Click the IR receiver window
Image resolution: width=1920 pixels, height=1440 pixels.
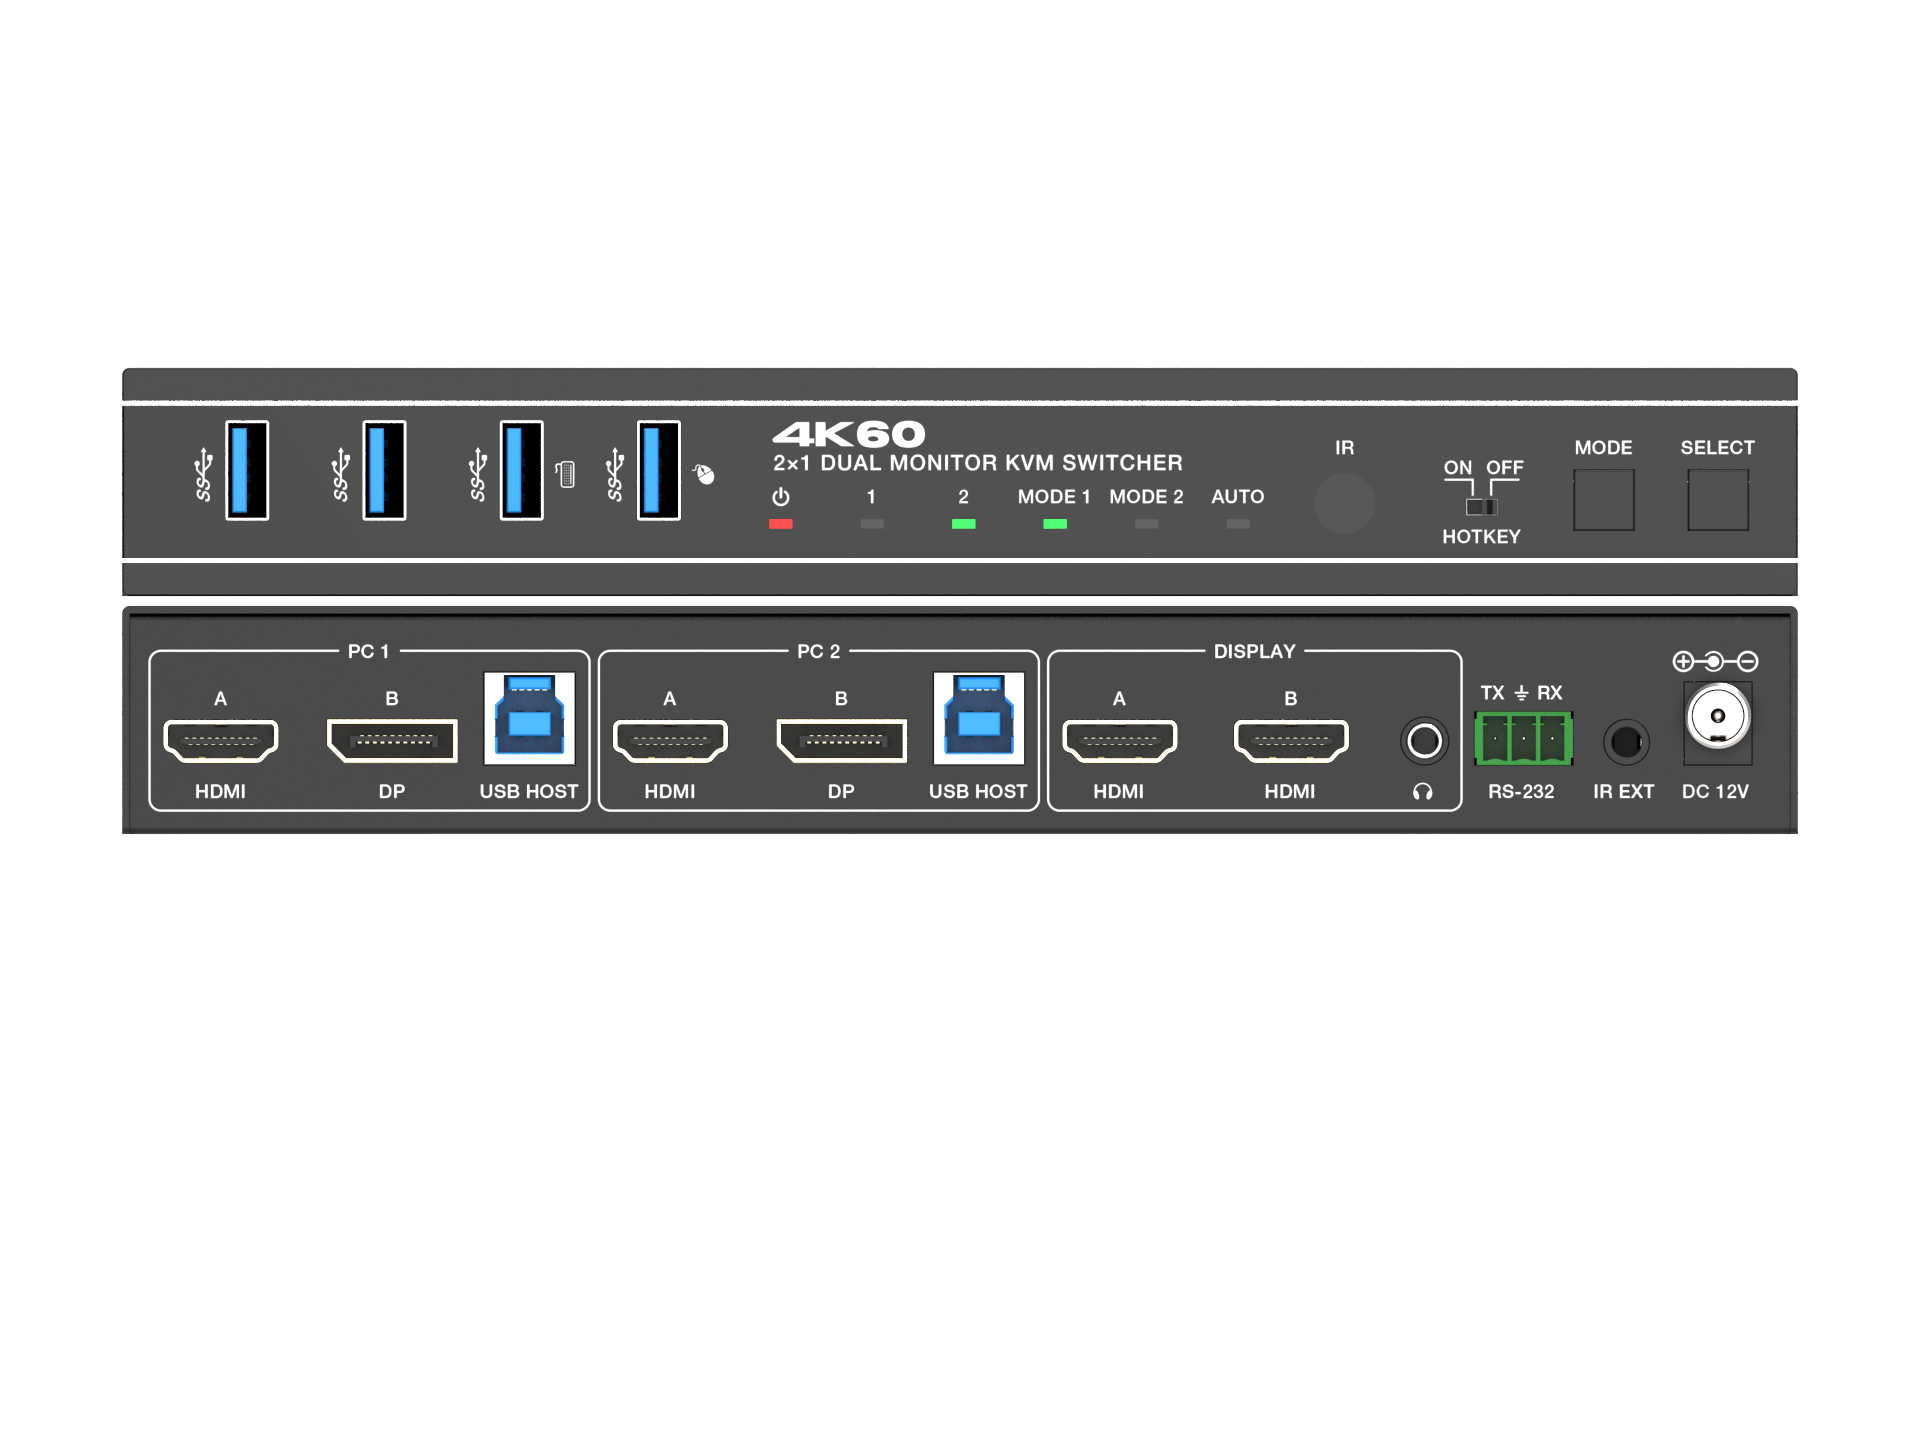pos(1345,505)
